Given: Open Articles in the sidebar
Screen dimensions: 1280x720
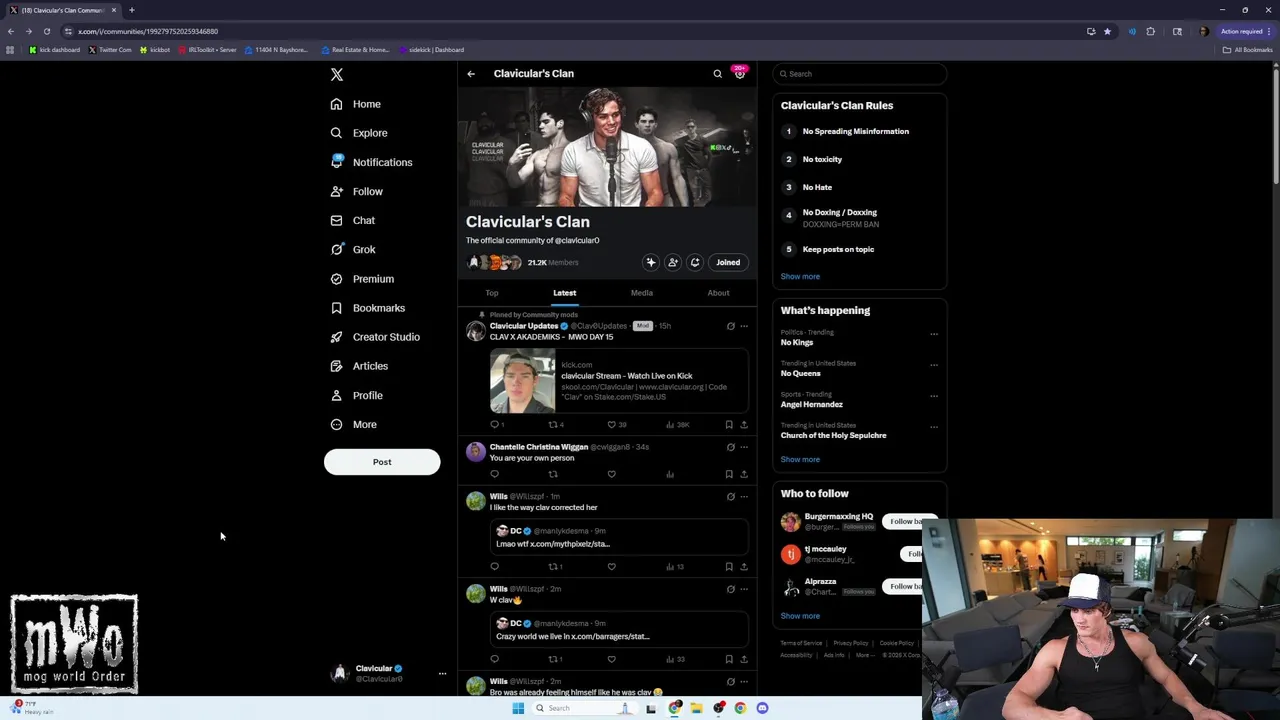Looking at the screenshot, I should click(x=359, y=366).
